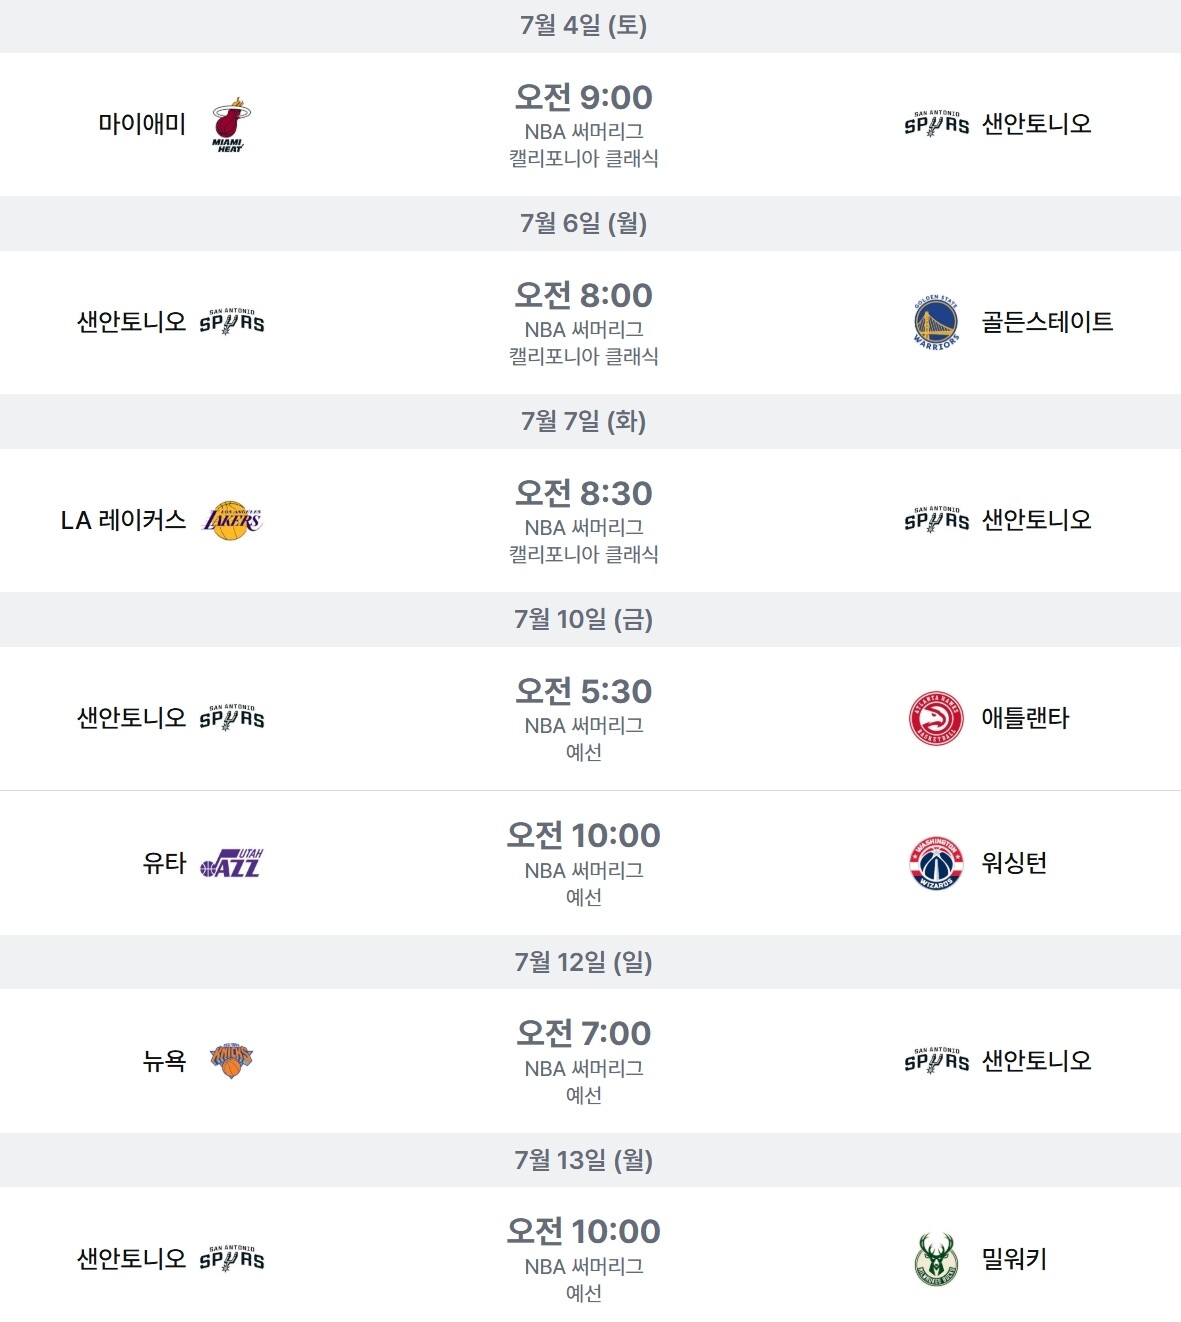Select the 밀워키 team name
The image size is (1181, 1322).
(1014, 1259)
